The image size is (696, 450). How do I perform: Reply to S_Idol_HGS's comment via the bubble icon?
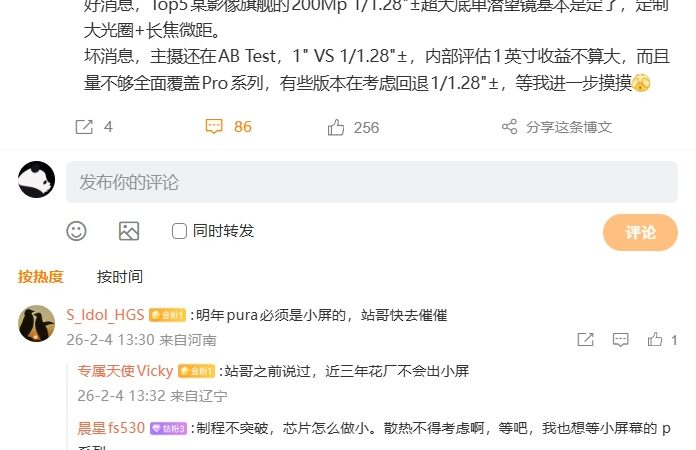(x=621, y=340)
